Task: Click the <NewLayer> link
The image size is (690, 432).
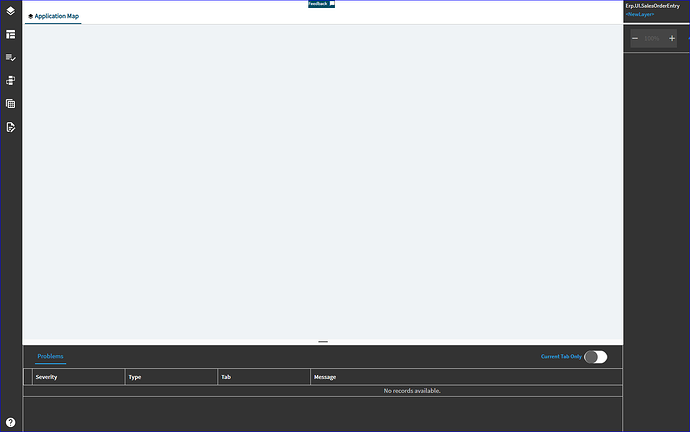Action: (640, 14)
